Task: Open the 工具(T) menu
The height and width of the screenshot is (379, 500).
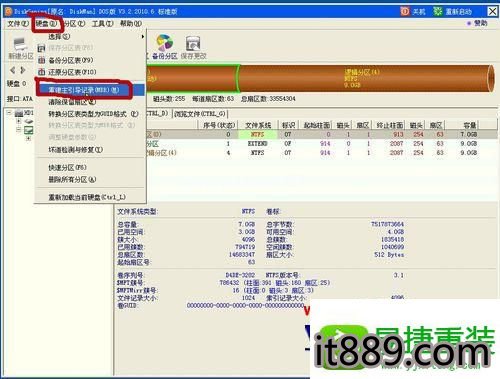Action: (103, 23)
